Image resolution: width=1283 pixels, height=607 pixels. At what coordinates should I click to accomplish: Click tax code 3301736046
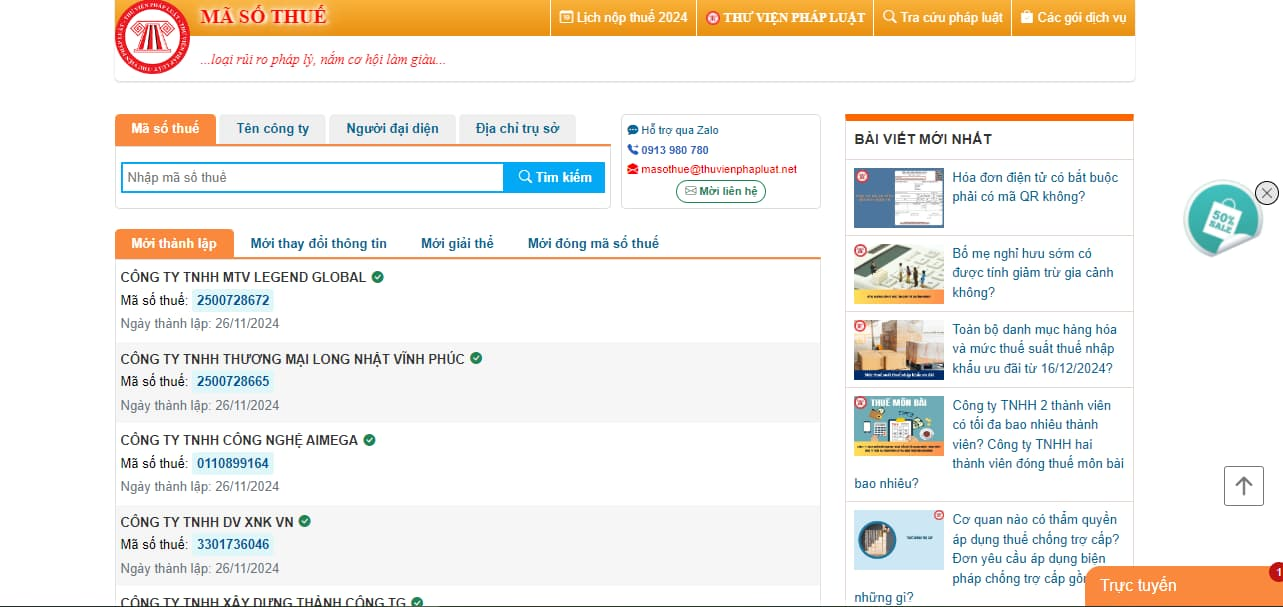(233, 544)
